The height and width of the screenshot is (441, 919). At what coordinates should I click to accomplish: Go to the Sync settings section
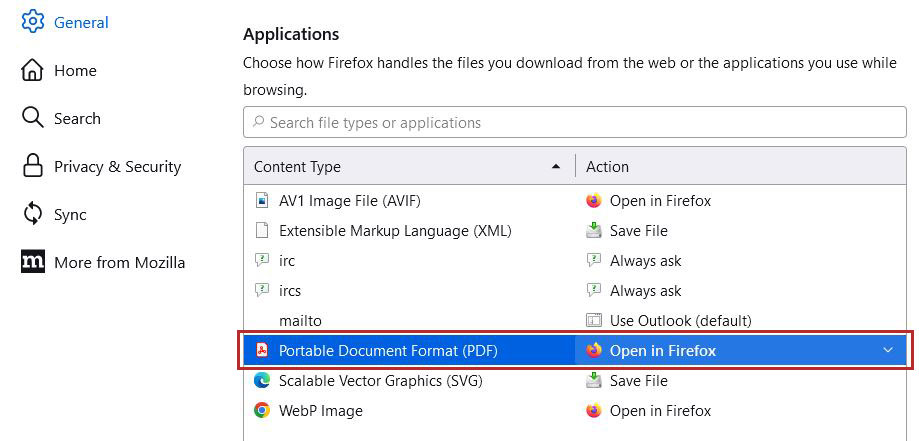coord(70,214)
